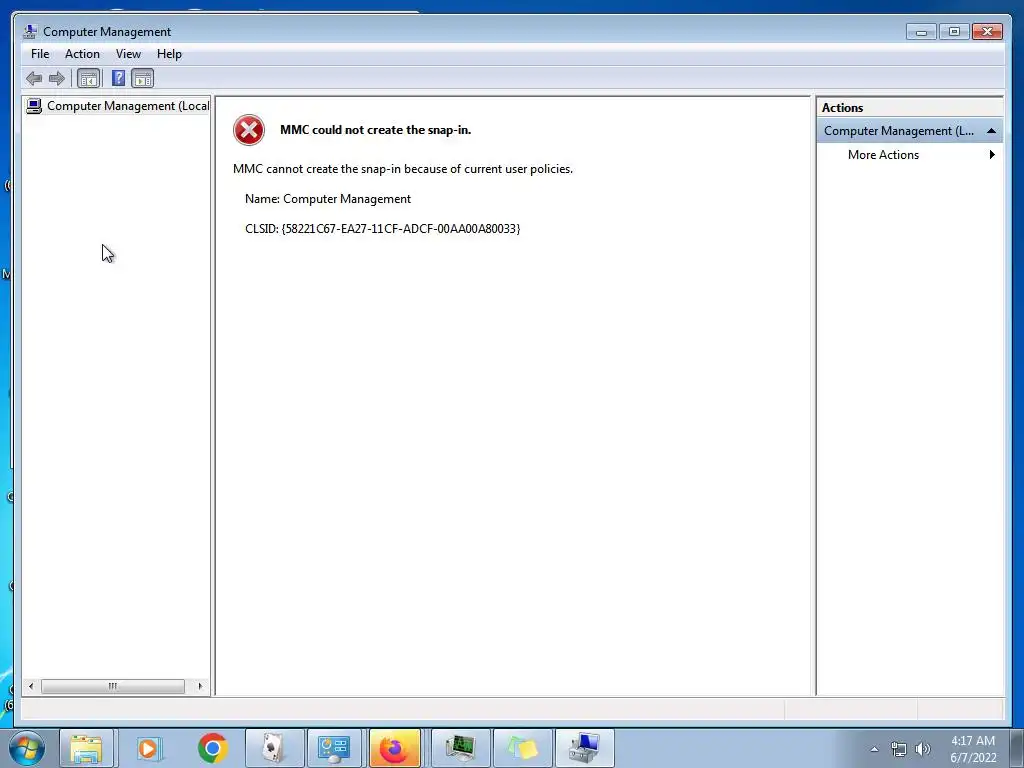The width and height of the screenshot is (1024, 768).
Task: Minimize the Computer Management window
Action: click(921, 31)
